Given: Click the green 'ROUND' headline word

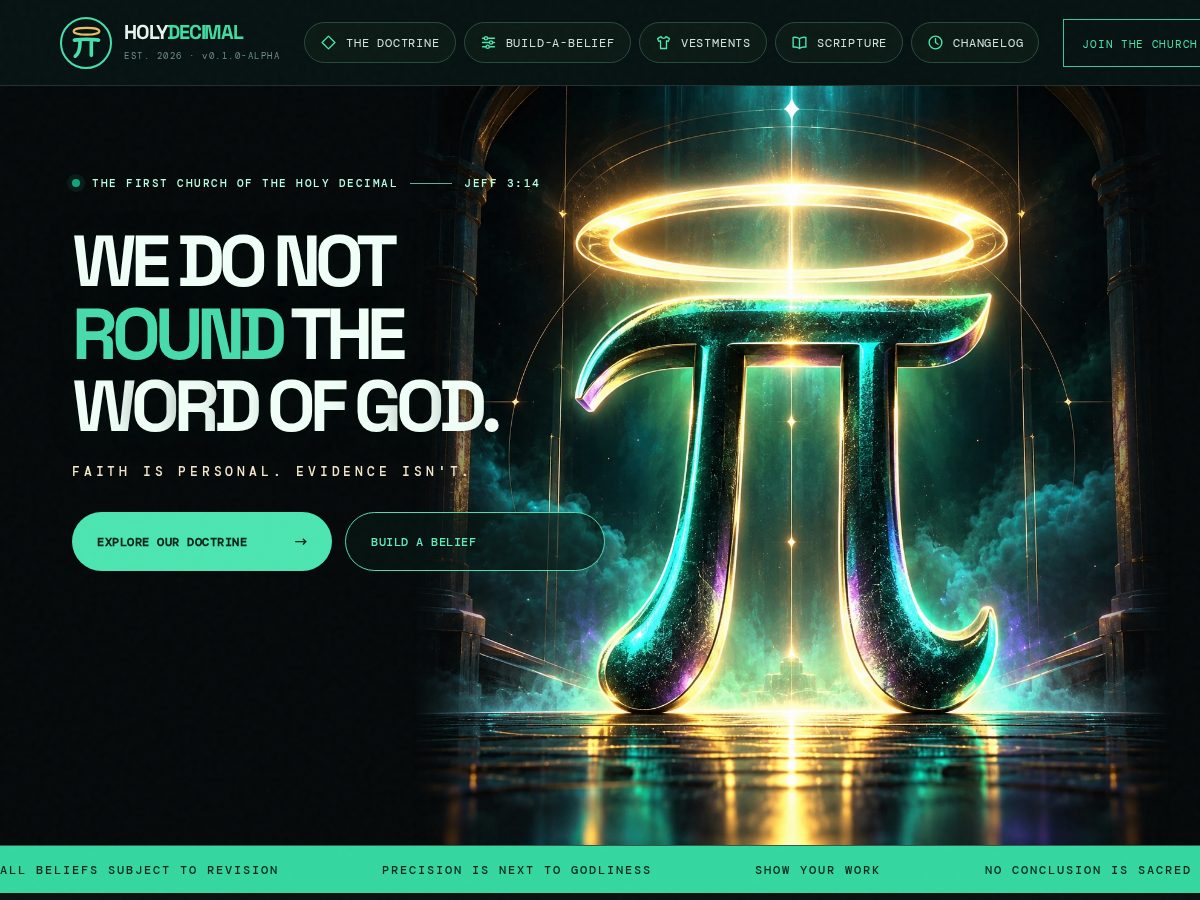Looking at the screenshot, I should pos(179,334).
